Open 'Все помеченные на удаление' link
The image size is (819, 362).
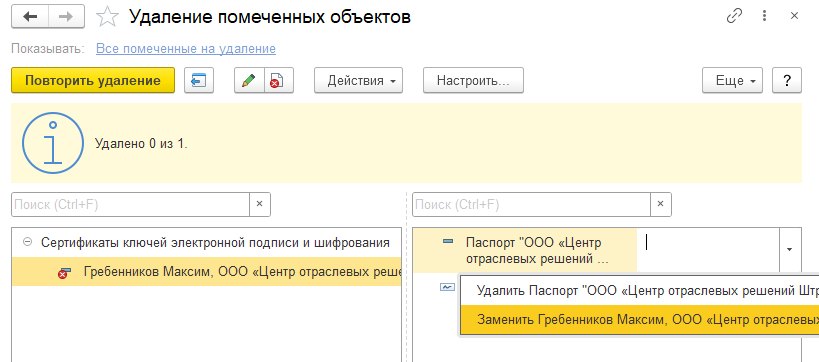pos(186,49)
